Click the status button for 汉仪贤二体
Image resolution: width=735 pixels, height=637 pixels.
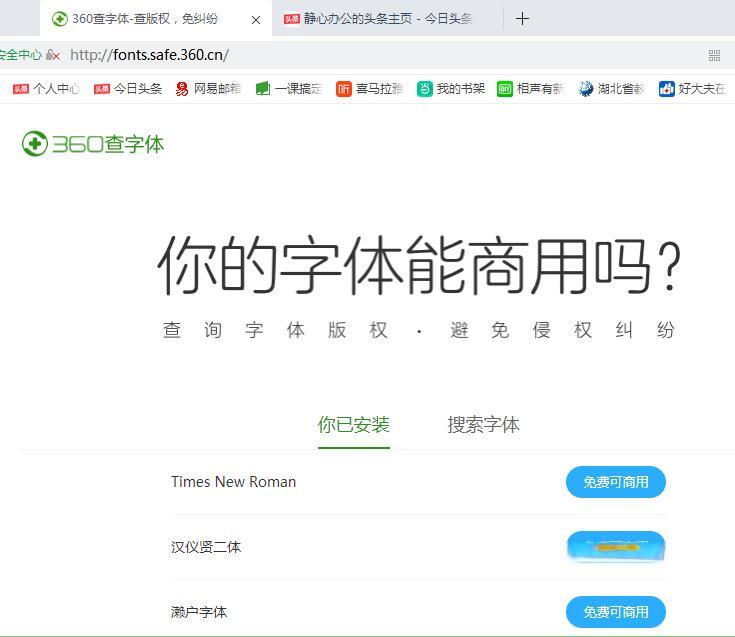click(615, 547)
